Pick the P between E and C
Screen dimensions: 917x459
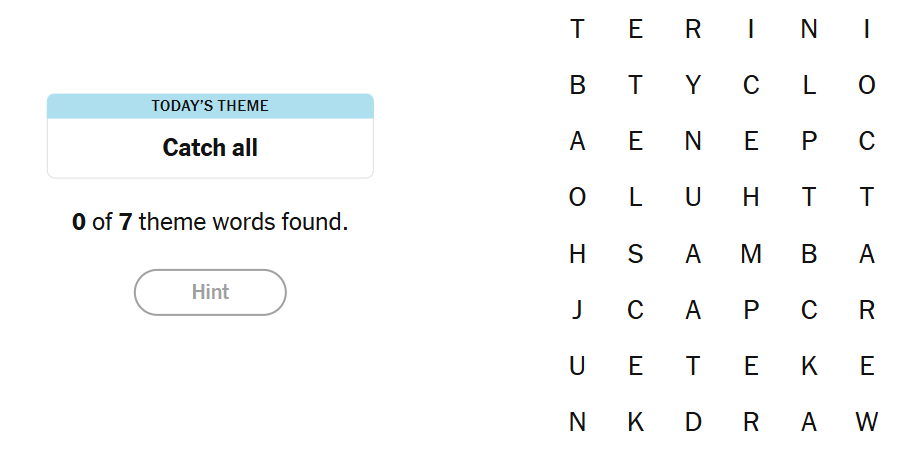(809, 142)
